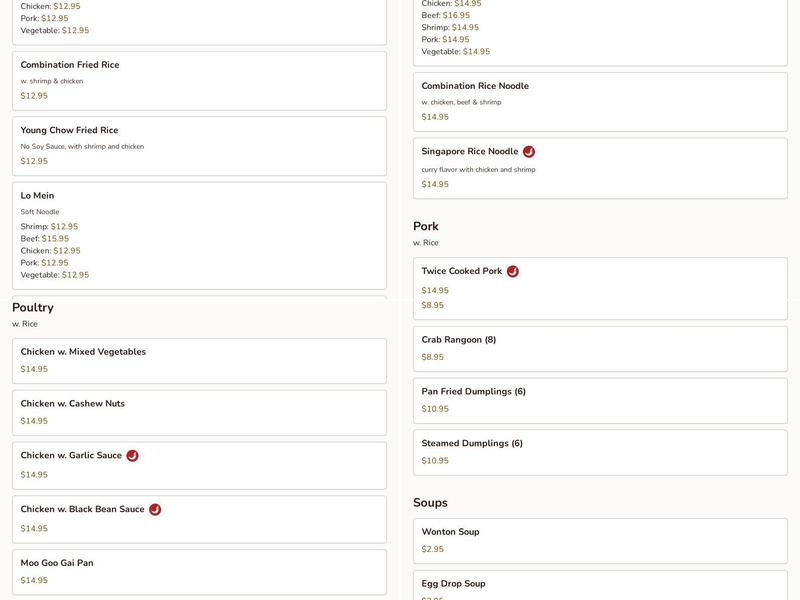Select the Lo Mein menu item
Viewport: 800px width, 600px height.
(199, 235)
